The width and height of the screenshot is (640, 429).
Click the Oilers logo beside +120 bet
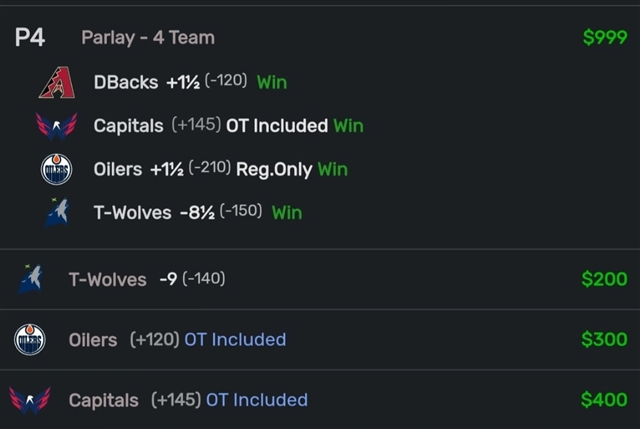[x=30, y=340]
